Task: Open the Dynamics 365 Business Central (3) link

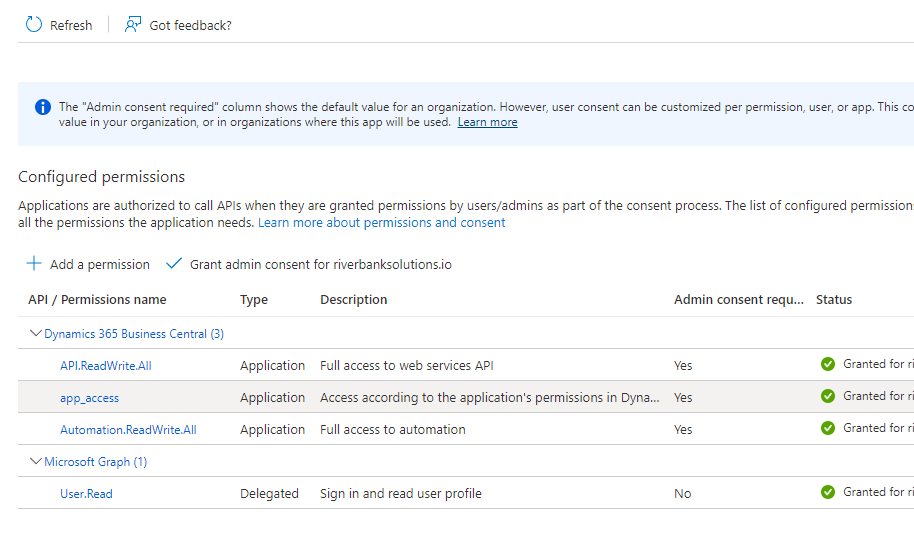Action: click(x=134, y=334)
